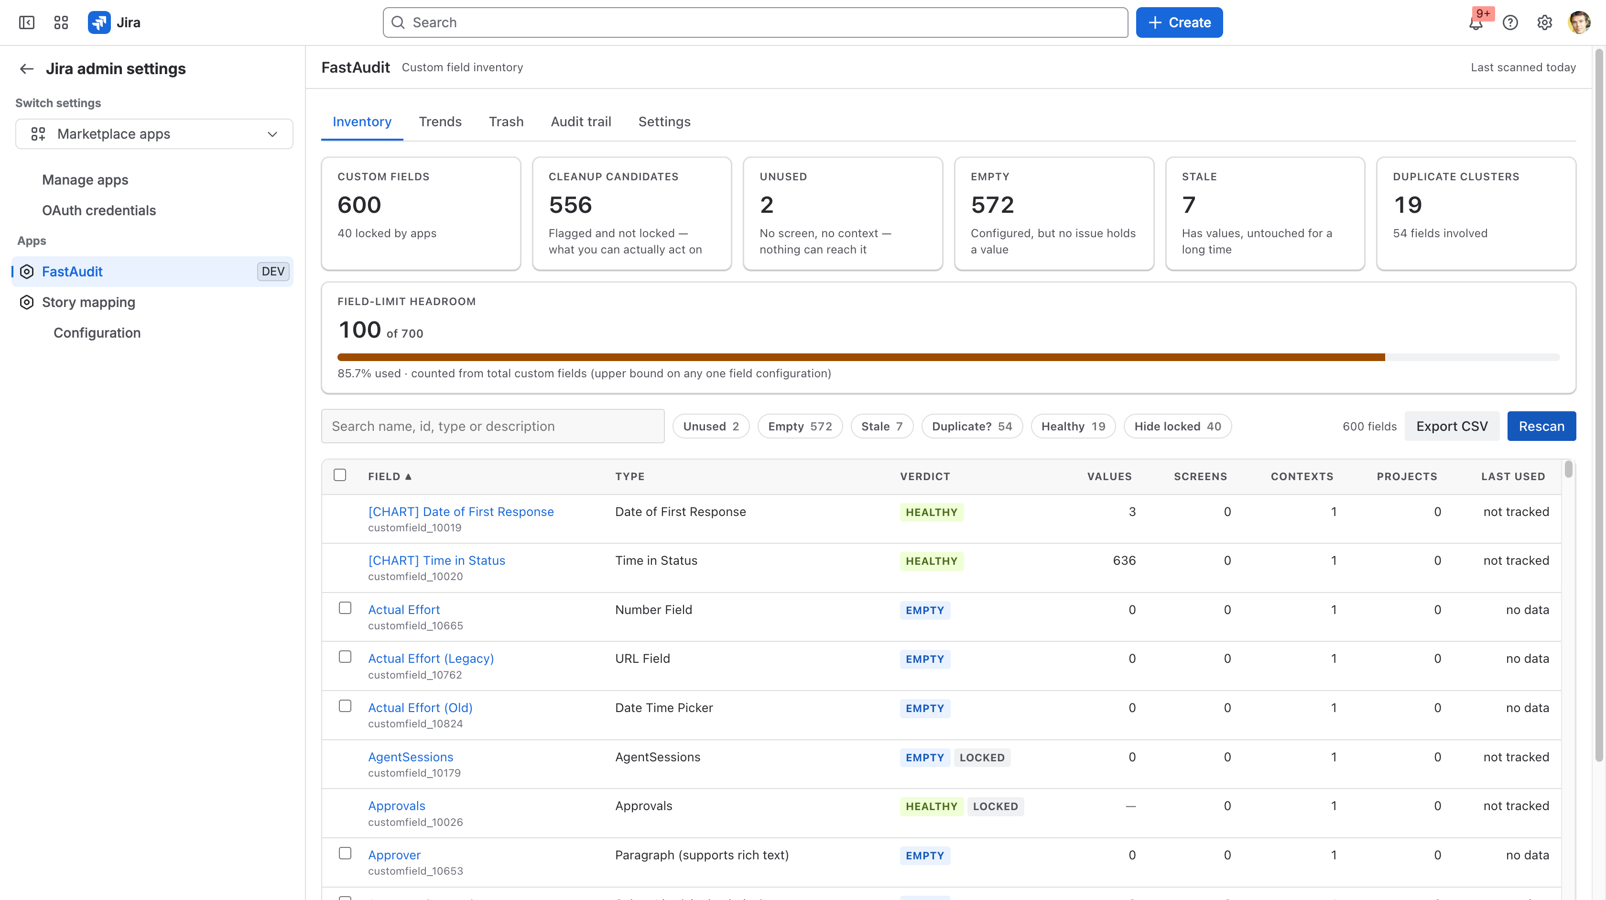The width and height of the screenshot is (1606, 900).
Task: Open the settings gear icon
Action: (1545, 22)
